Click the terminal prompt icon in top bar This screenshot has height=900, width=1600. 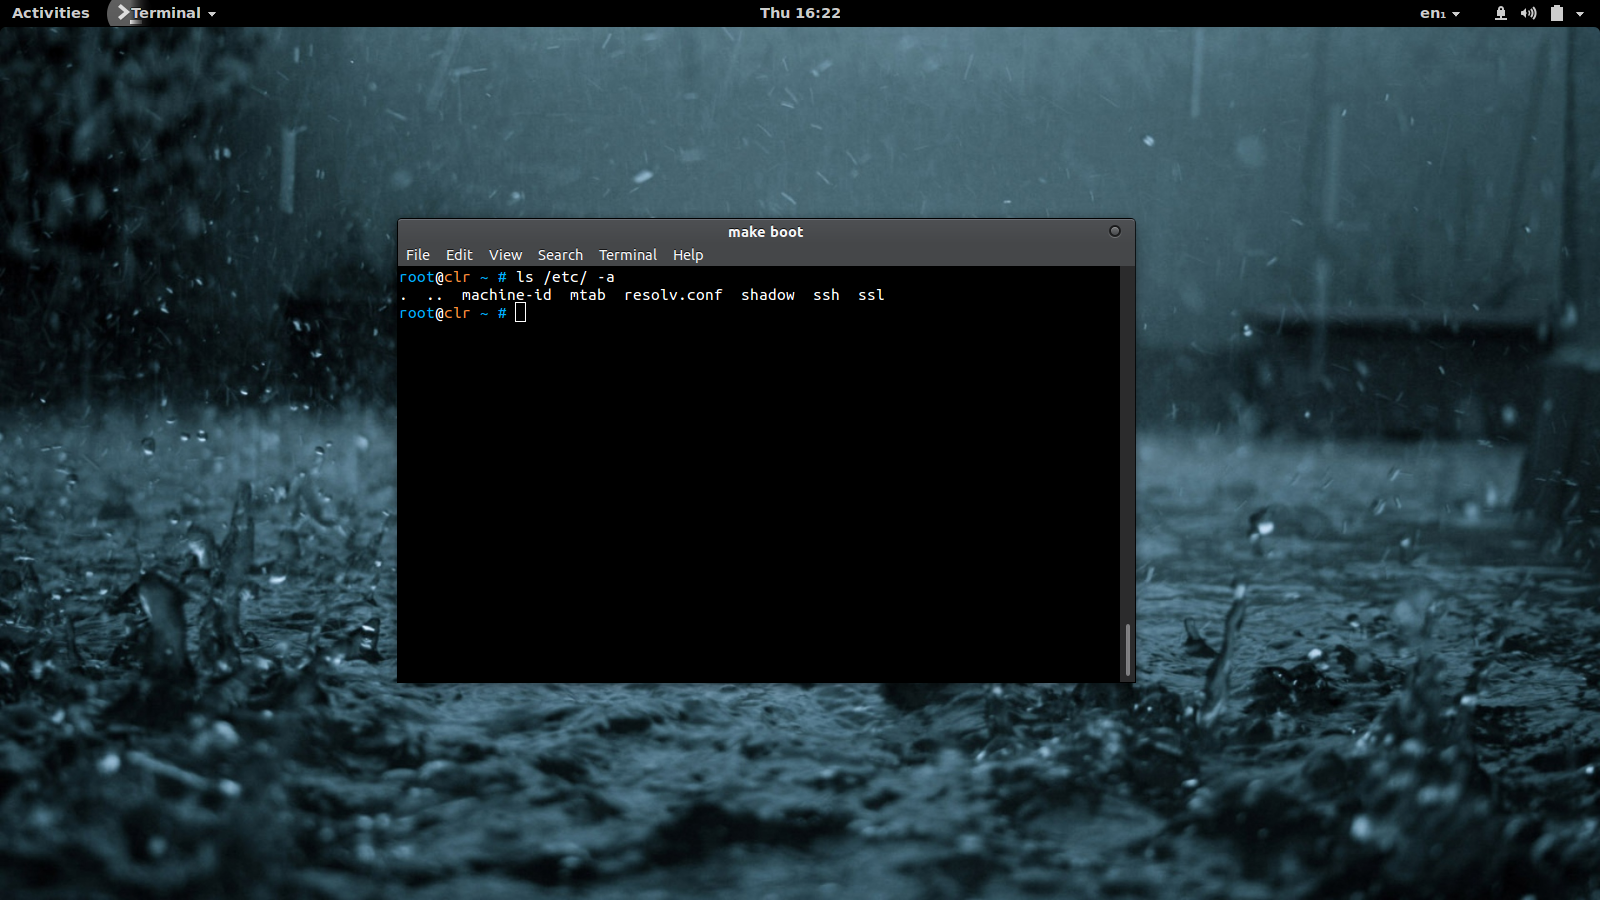123,13
